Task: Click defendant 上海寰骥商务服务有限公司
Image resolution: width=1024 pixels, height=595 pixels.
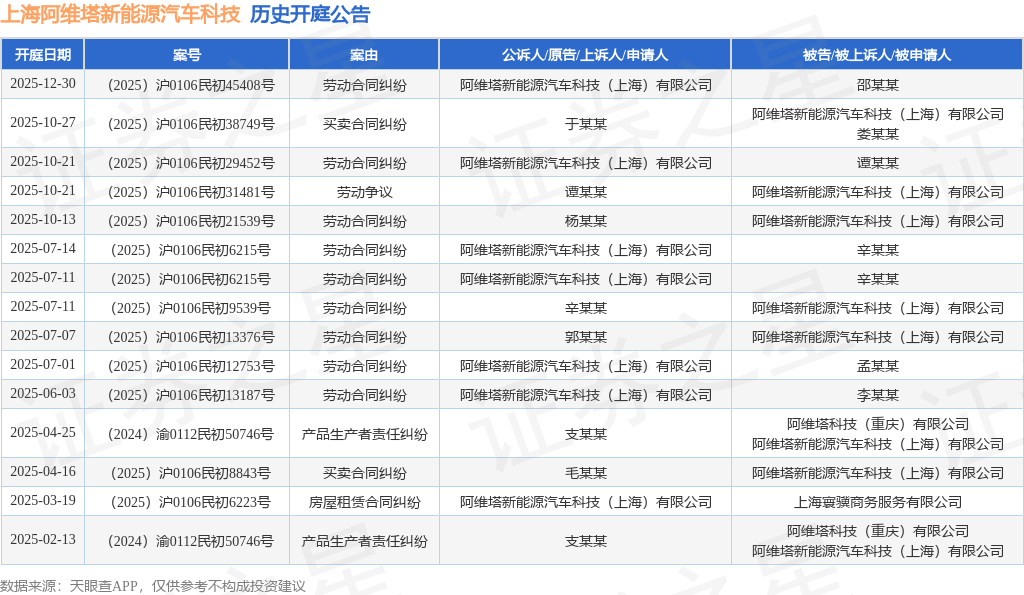Action: [878, 502]
